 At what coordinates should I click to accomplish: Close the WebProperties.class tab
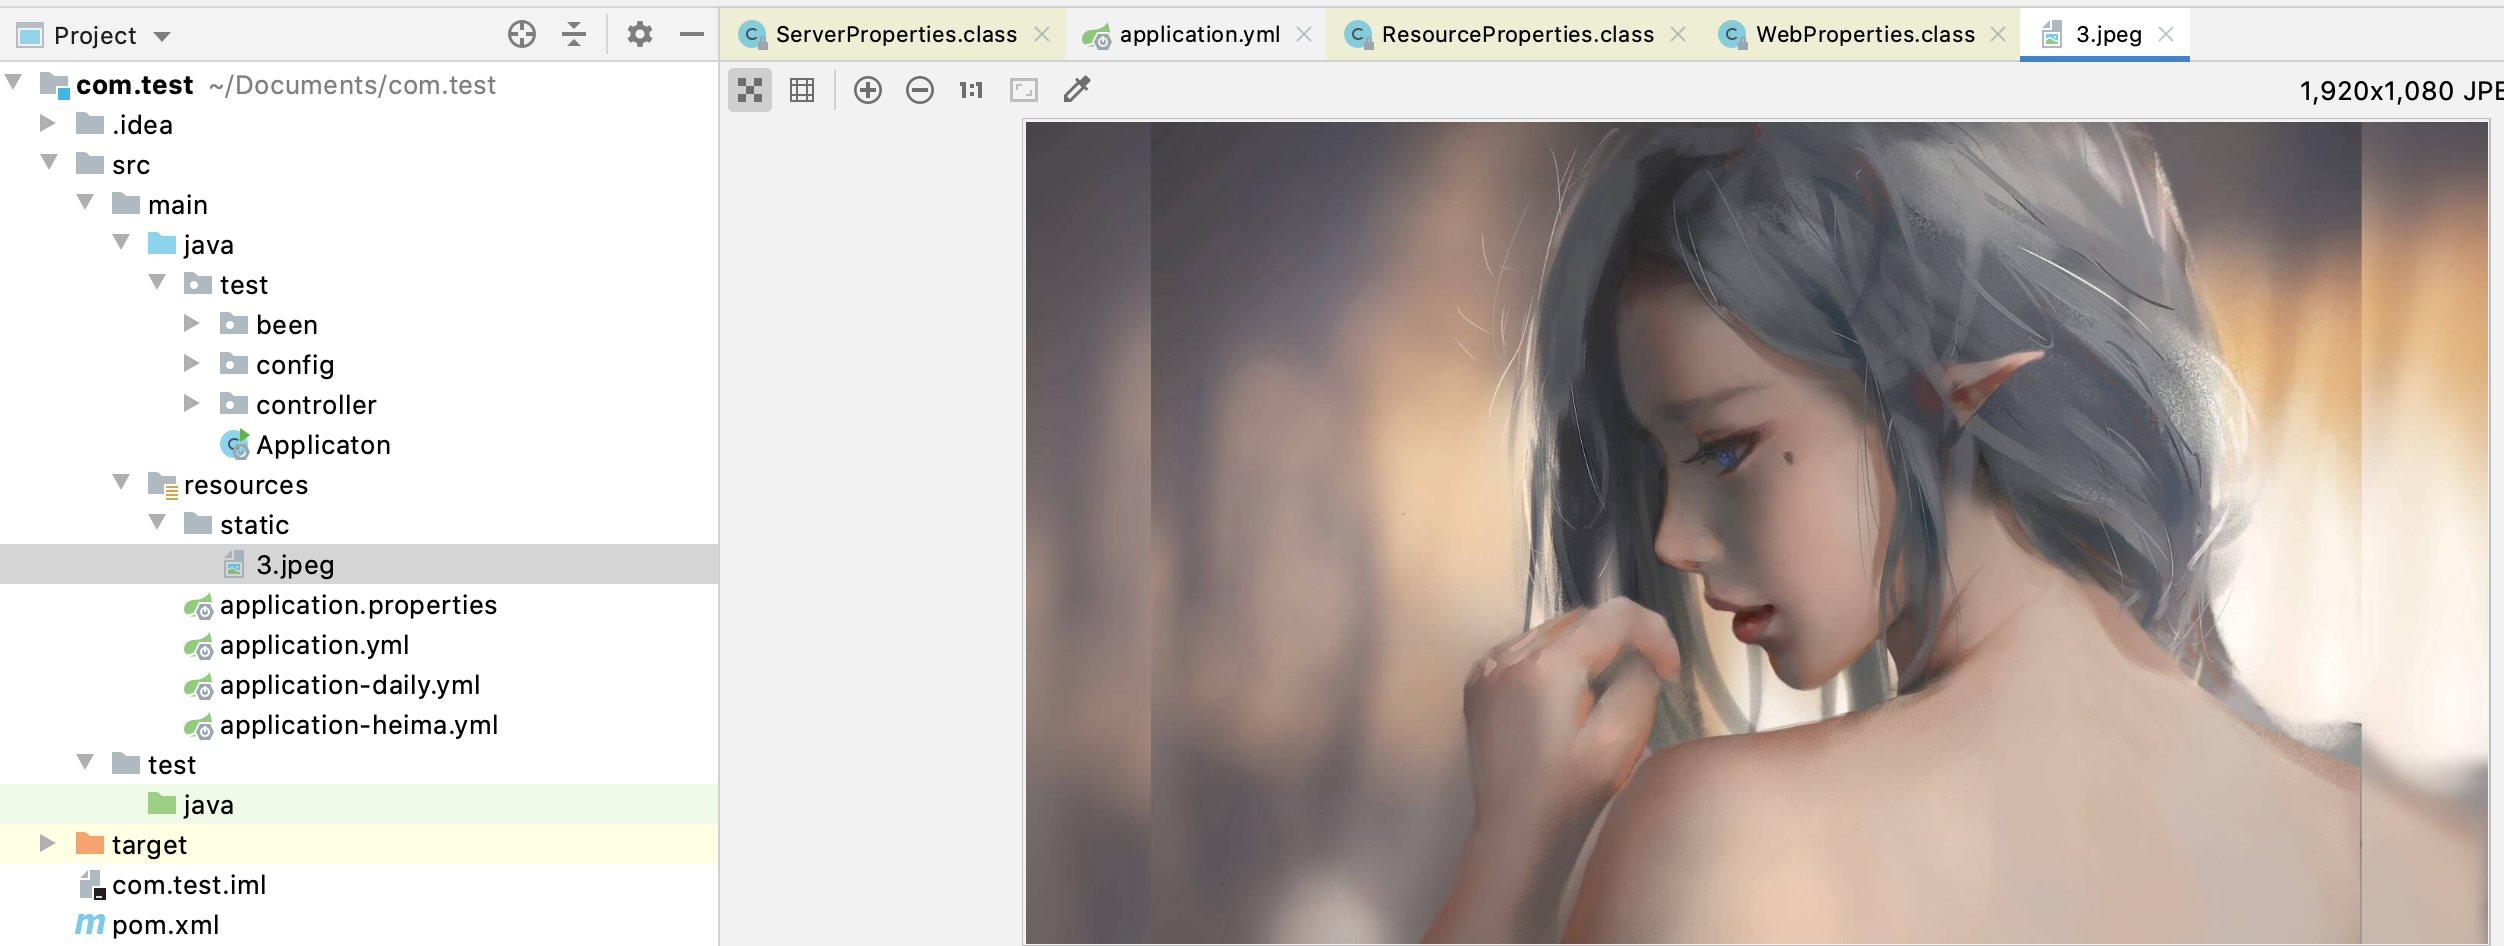(1998, 35)
